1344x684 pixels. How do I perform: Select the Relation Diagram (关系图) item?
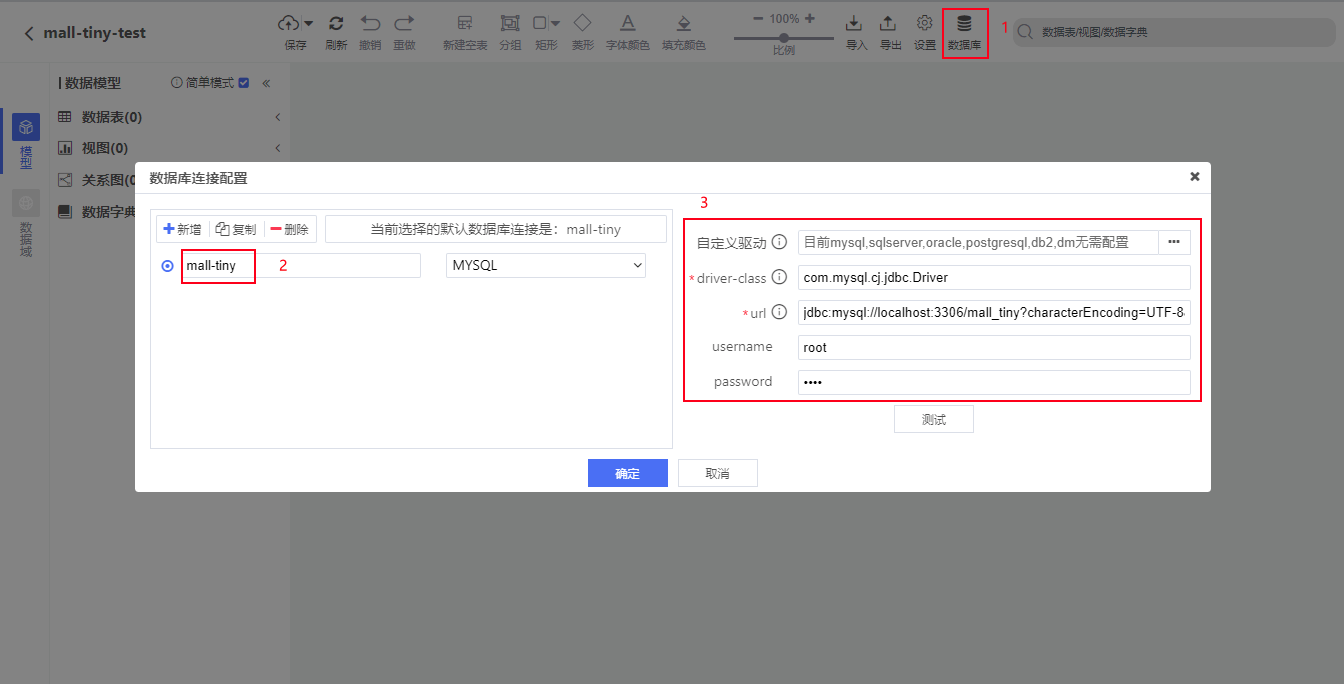[x=108, y=180]
